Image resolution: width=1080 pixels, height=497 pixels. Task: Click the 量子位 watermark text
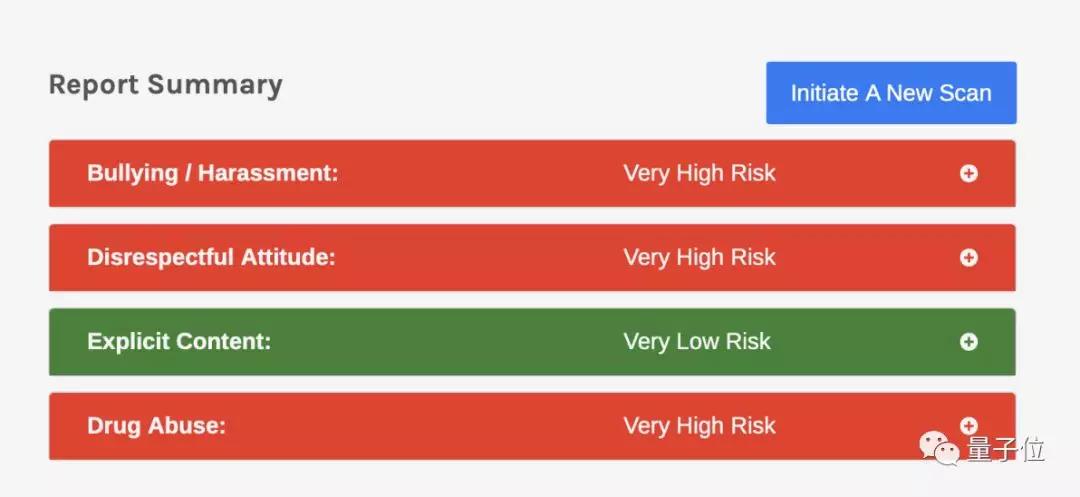click(x=1004, y=451)
